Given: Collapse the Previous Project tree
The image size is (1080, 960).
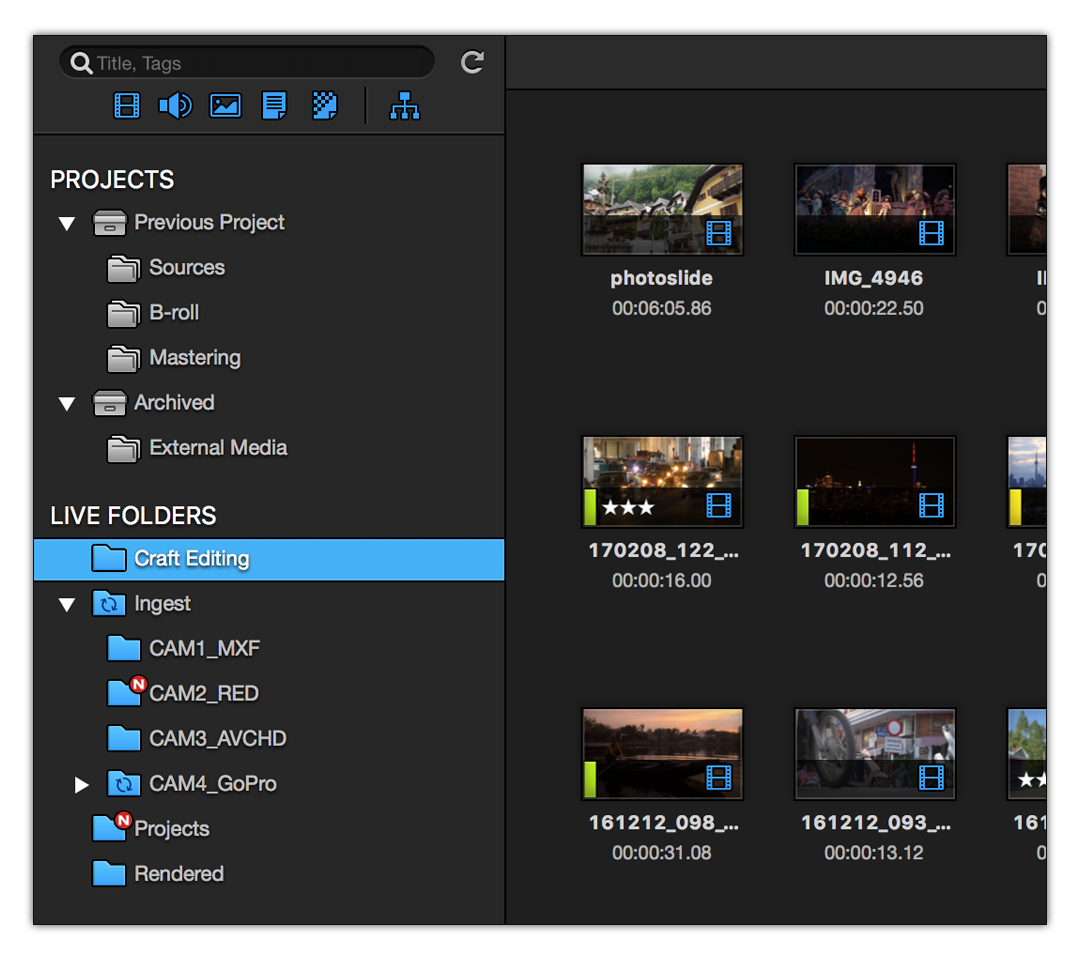Looking at the screenshot, I should click(x=67, y=223).
